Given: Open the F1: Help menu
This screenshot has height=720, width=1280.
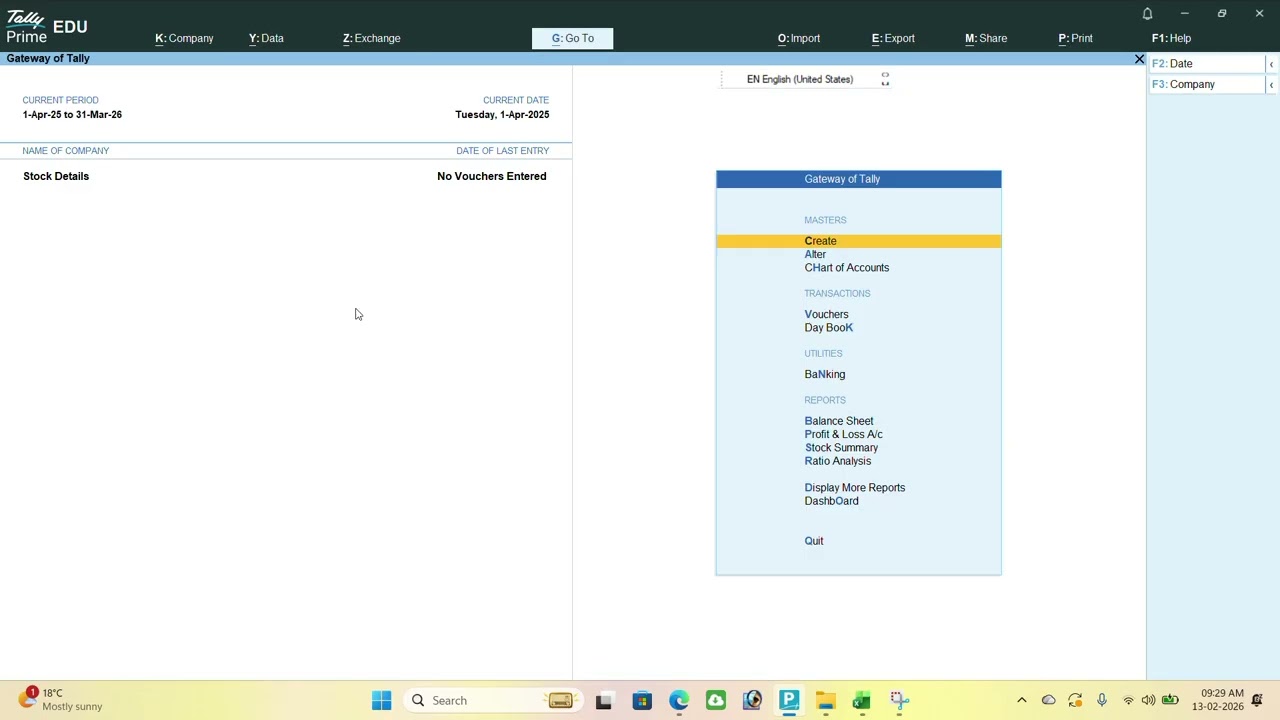Looking at the screenshot, I should point(1171,38).
